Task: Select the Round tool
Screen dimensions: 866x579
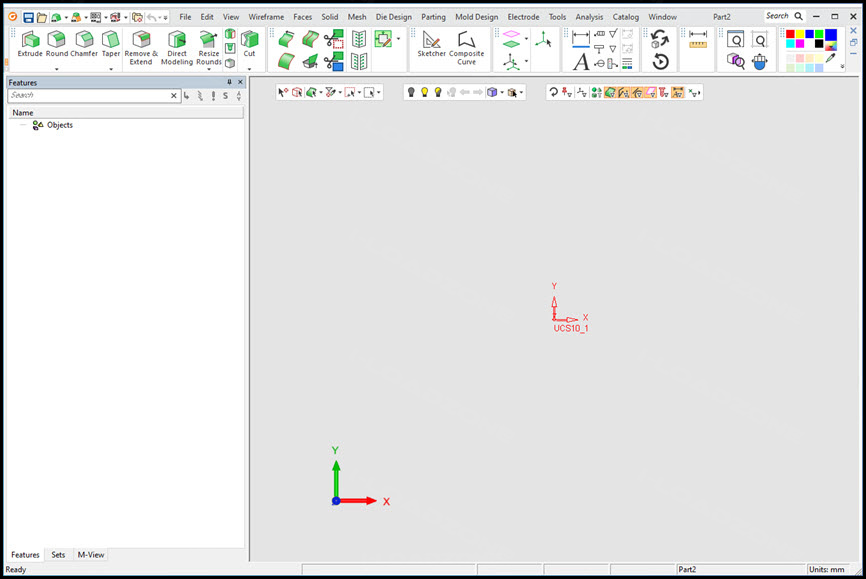Action: tap(56, 44)
